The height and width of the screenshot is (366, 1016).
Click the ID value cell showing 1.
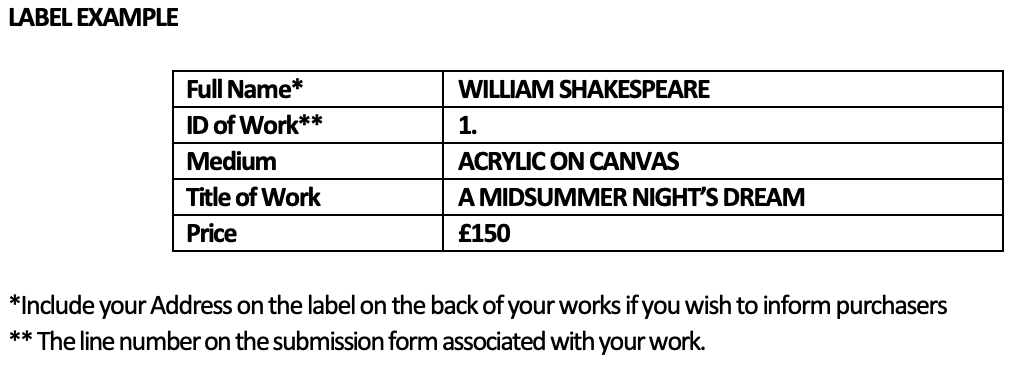(x=722, y=125)
